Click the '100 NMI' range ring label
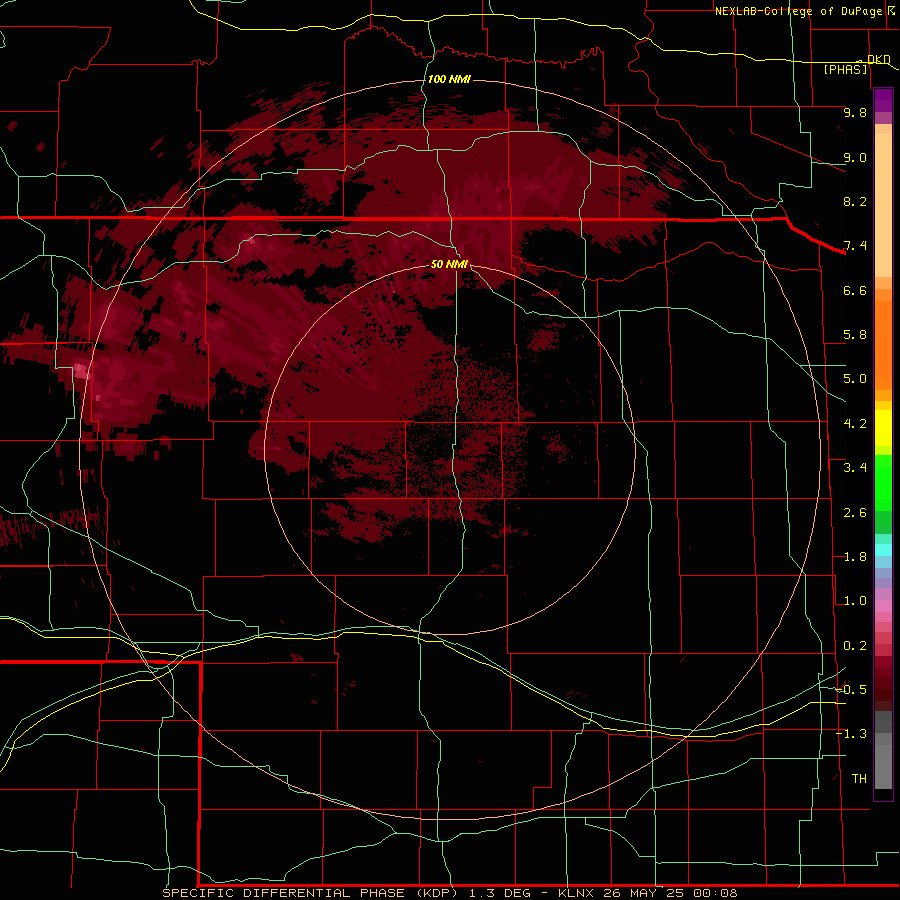 pos(449,79)
